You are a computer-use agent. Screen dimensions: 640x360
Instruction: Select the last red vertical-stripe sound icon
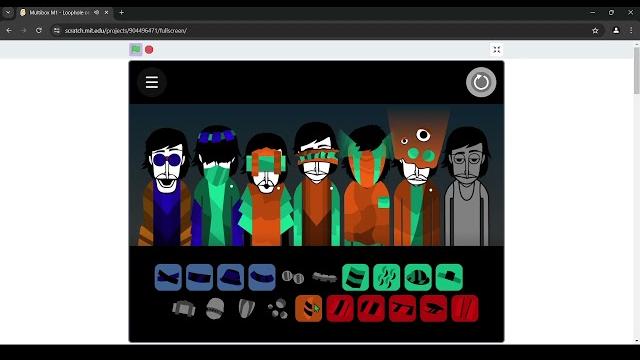click(x=465, y=309)
